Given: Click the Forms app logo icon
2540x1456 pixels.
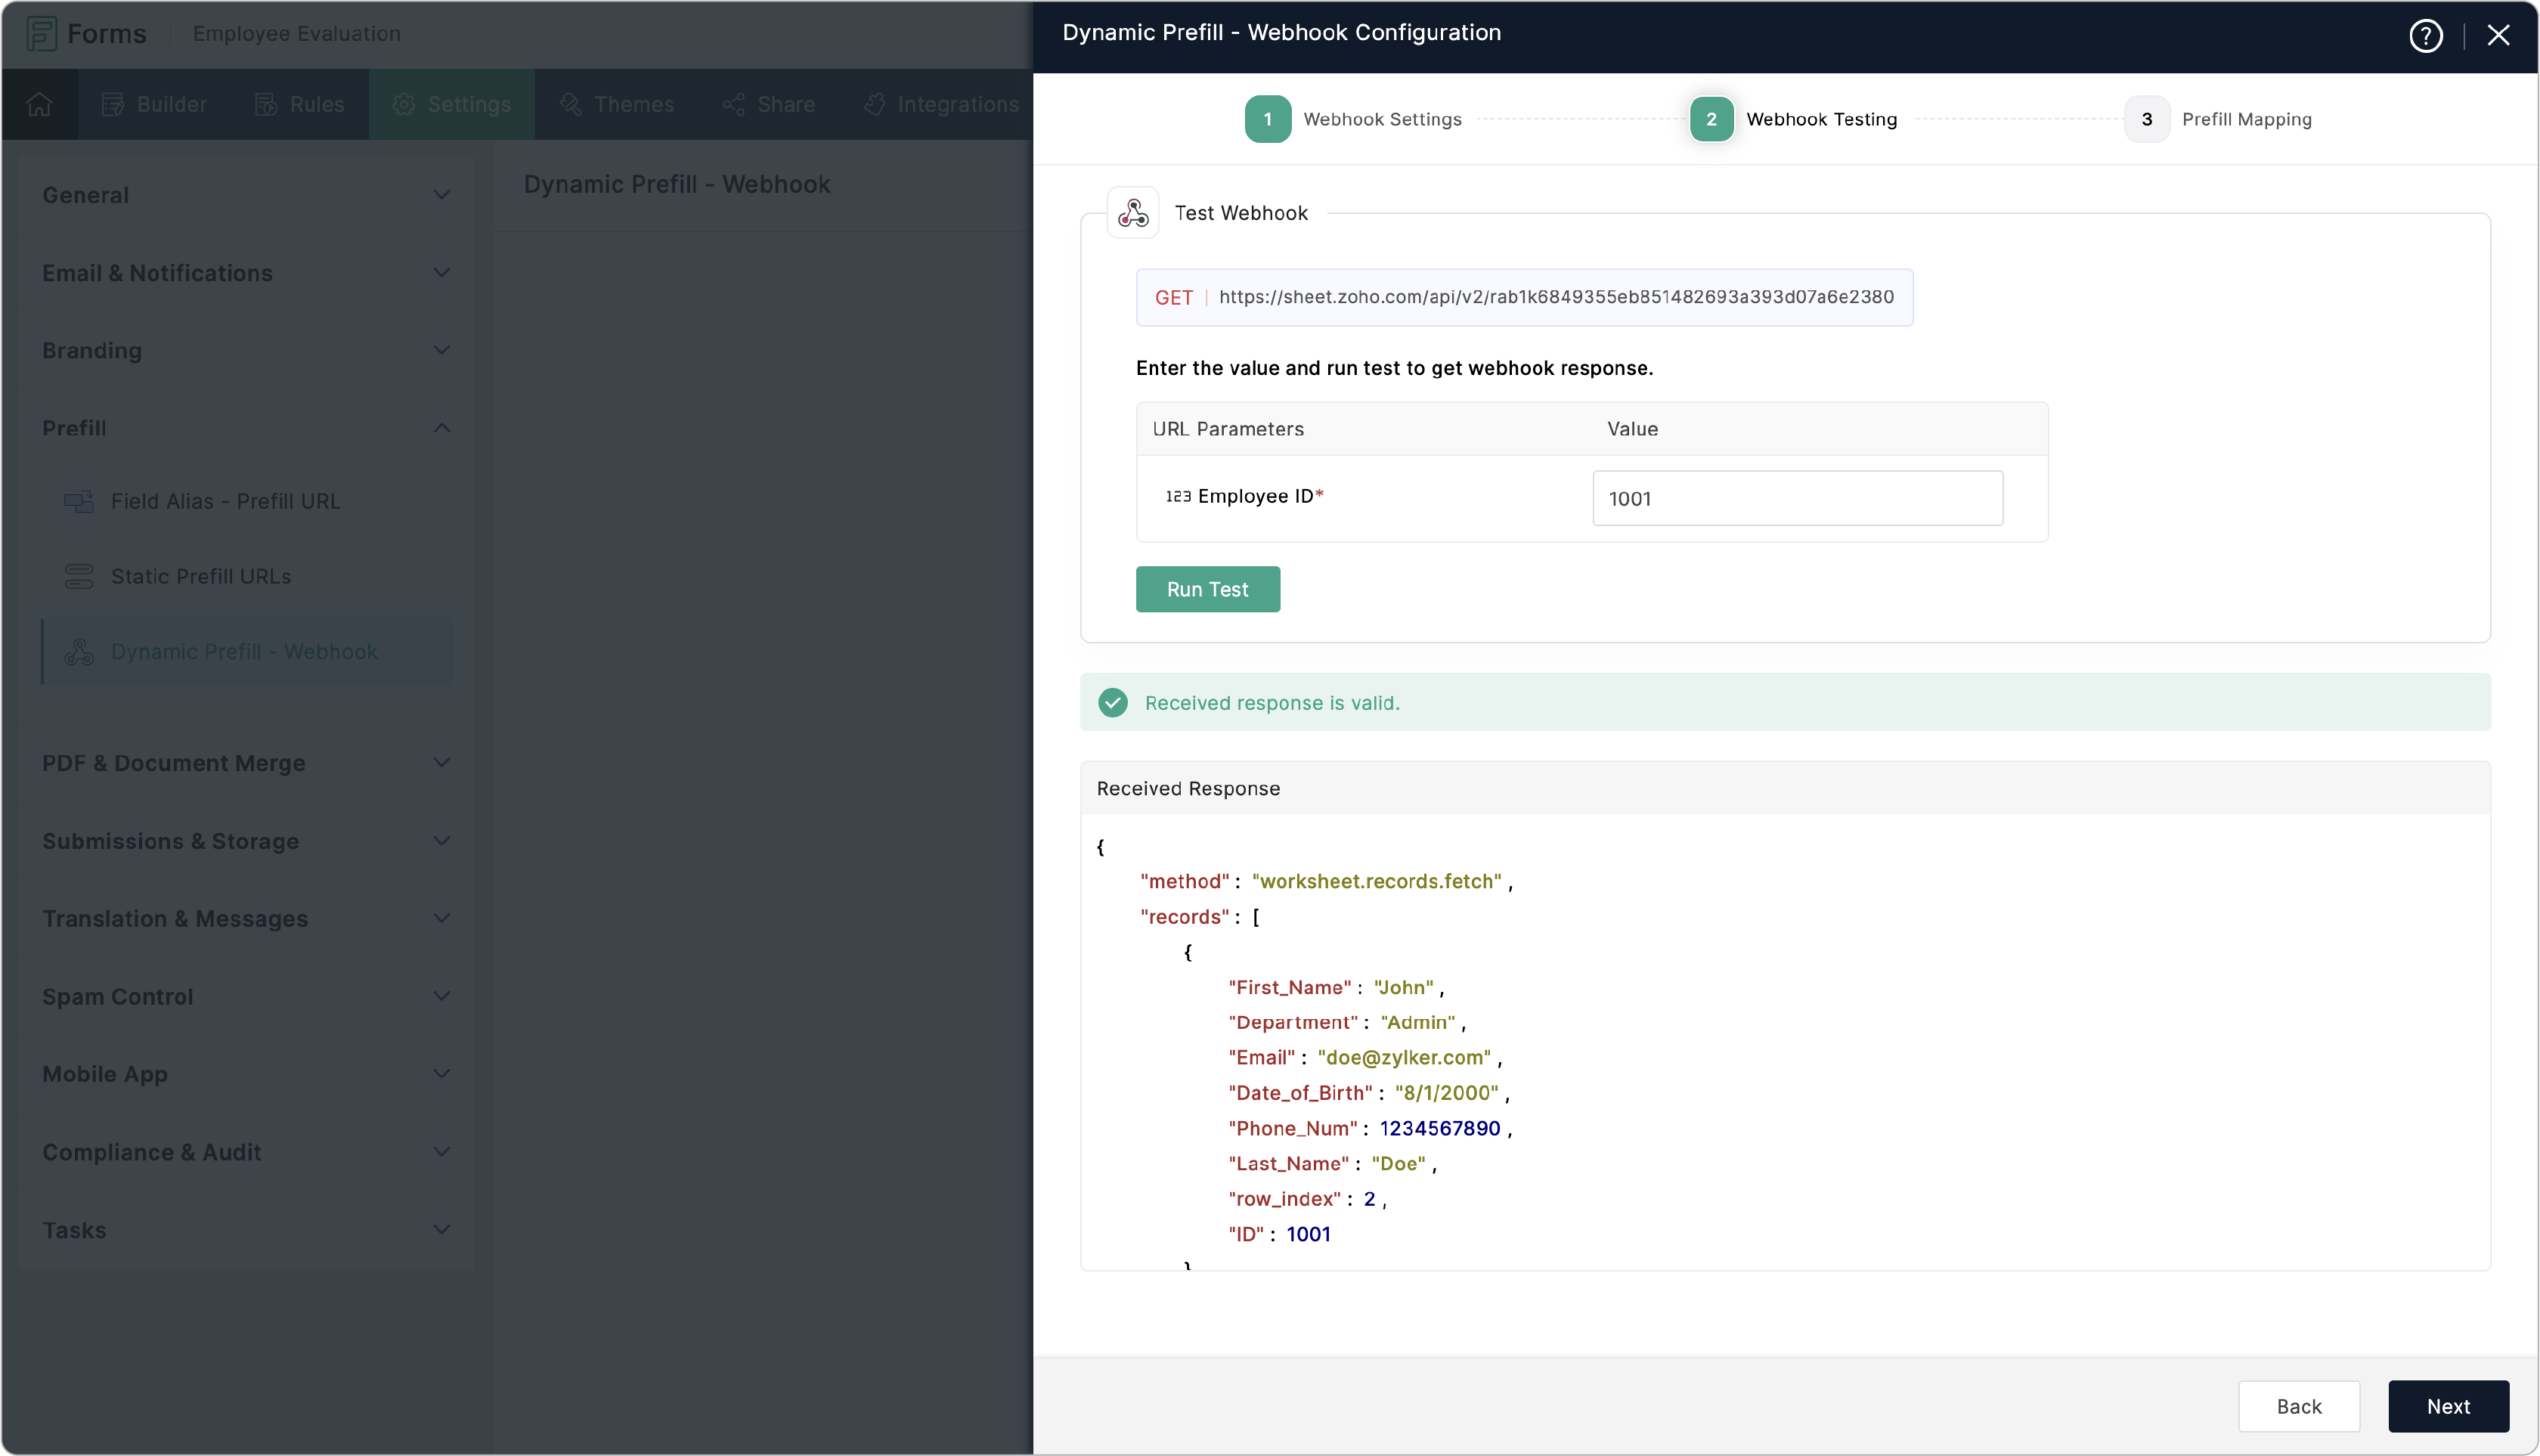Looking at the screenshot, I should pos(41,33).
